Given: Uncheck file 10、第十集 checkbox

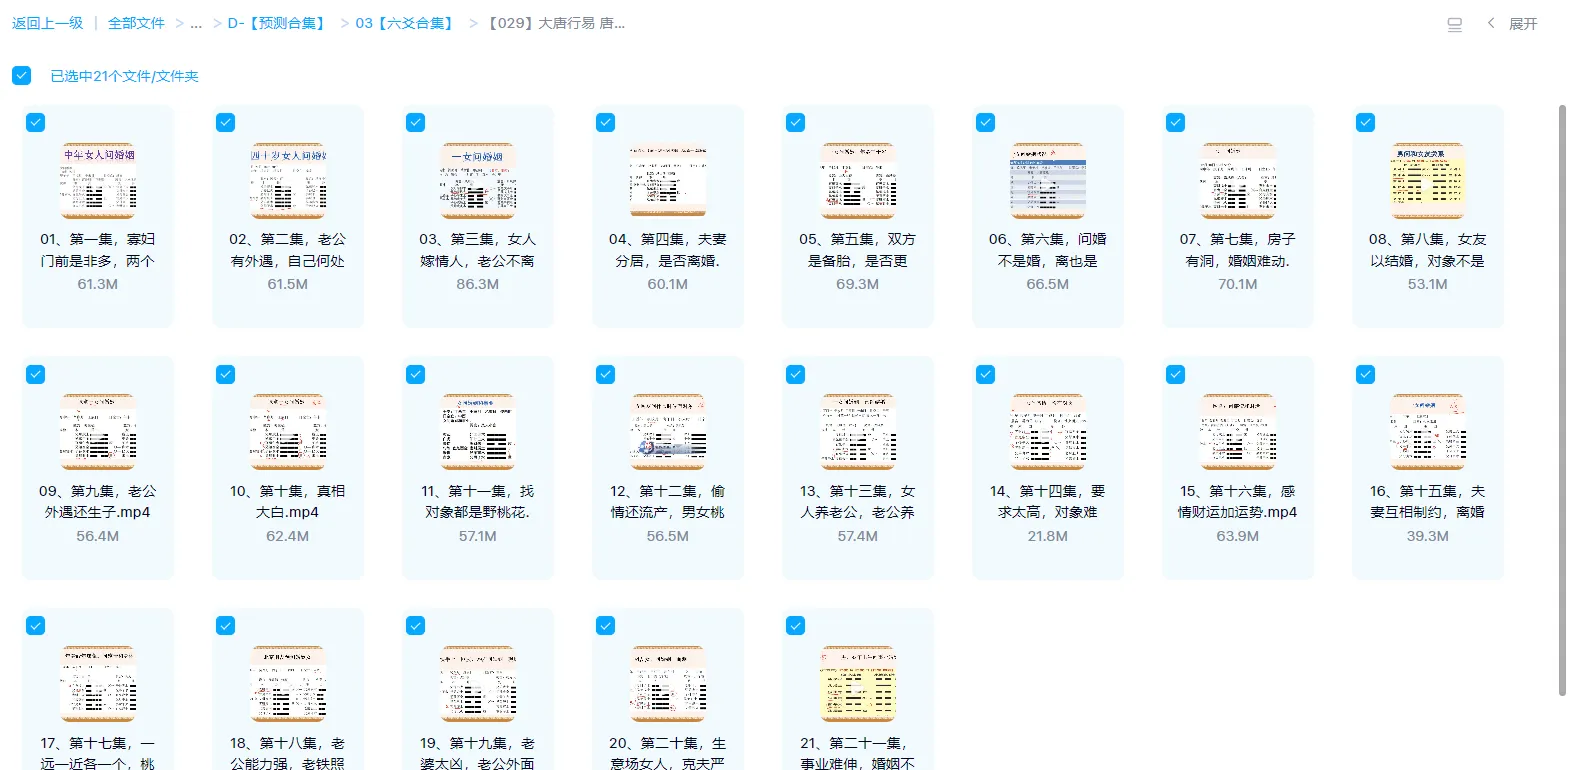Looking at the screenshot, I should 226,374.
